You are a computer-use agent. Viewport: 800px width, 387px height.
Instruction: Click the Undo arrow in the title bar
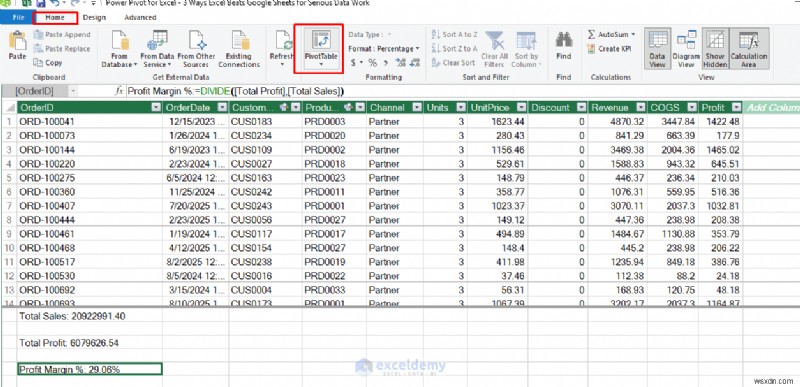tap(55, 3)
